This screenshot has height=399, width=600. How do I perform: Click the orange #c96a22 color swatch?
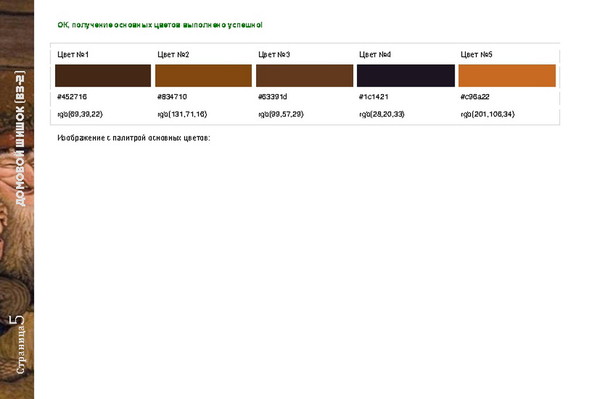507,76
